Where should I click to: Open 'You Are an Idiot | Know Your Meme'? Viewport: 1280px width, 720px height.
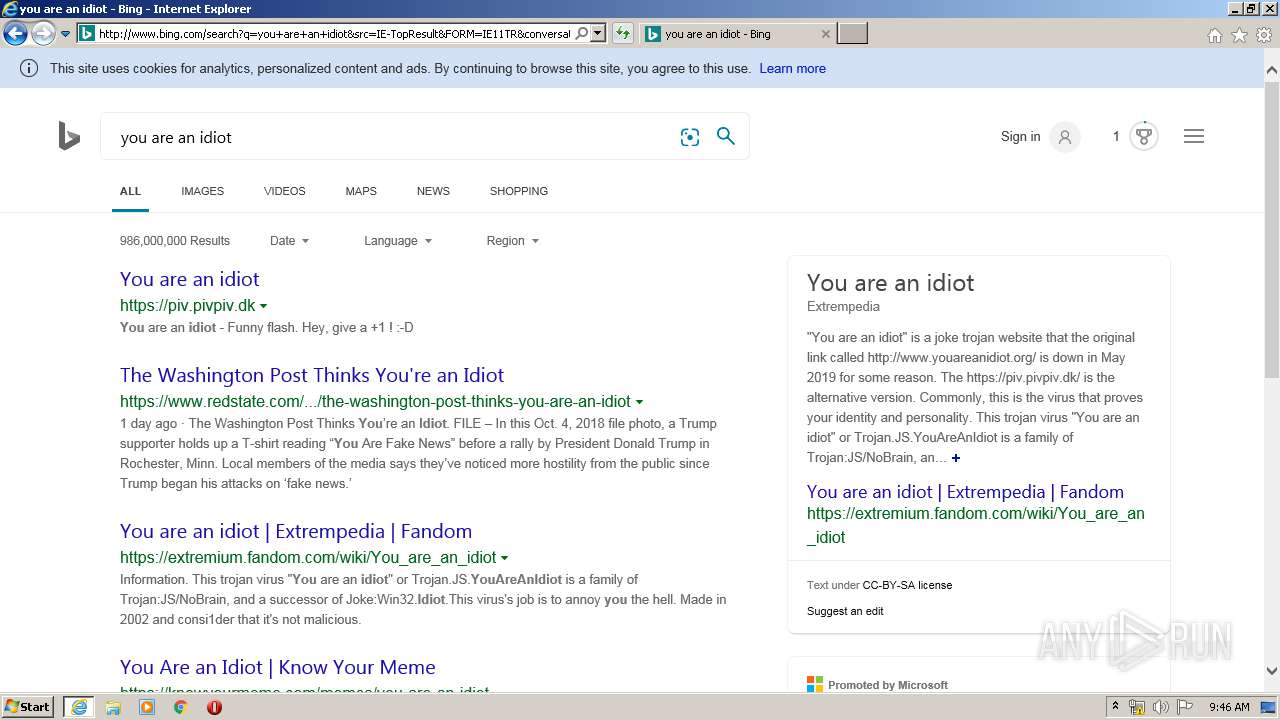click(x=278, y=667)
